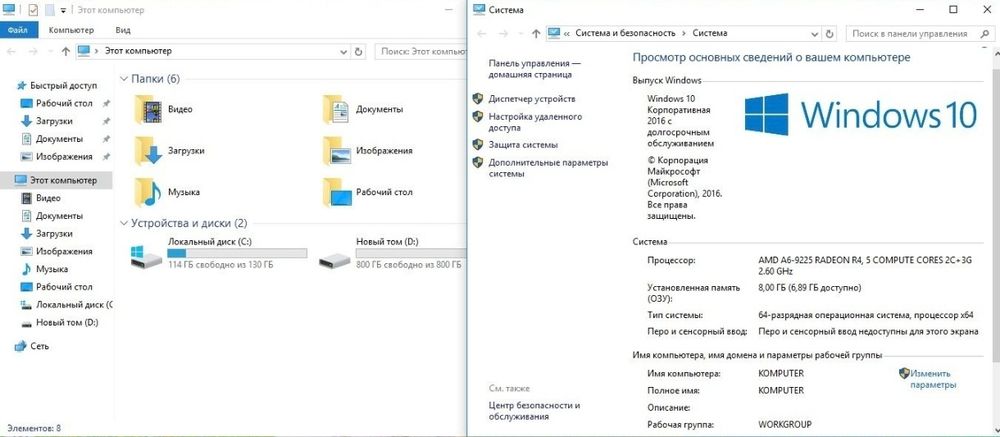Click chevron after Система и безопасность breadcrumb
The image size is (1000, 437).
click(x=684, y=33)
